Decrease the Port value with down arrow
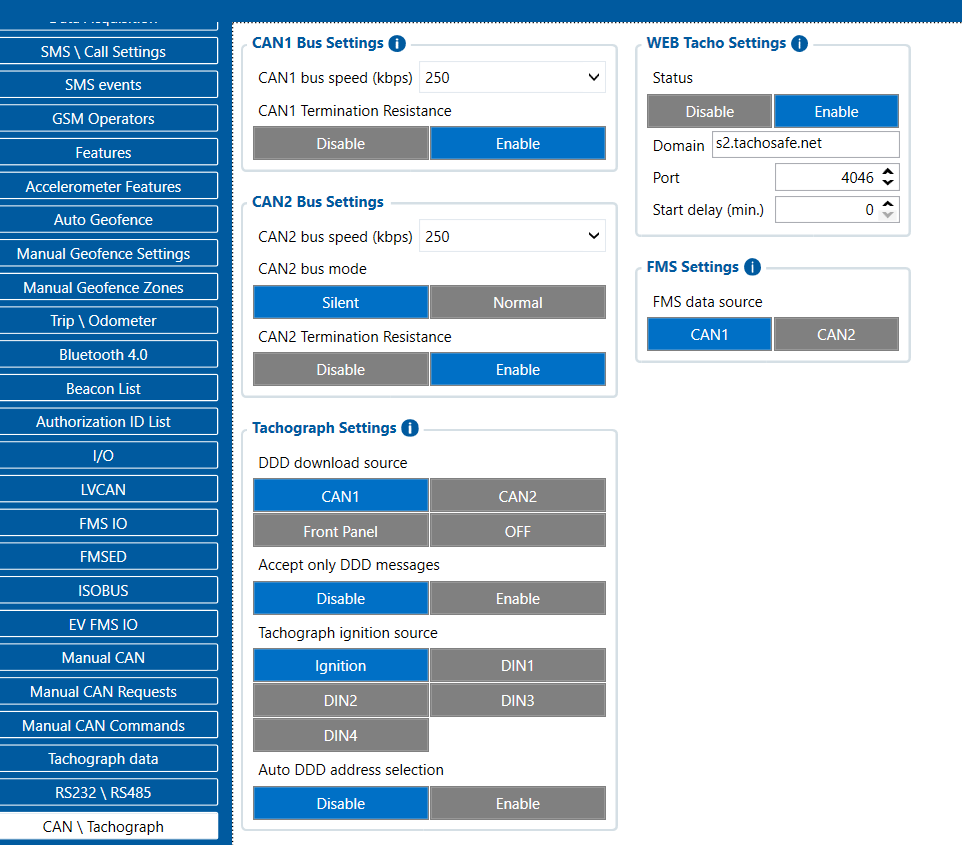Screen dimensions: 962x845 coord(888,183)
